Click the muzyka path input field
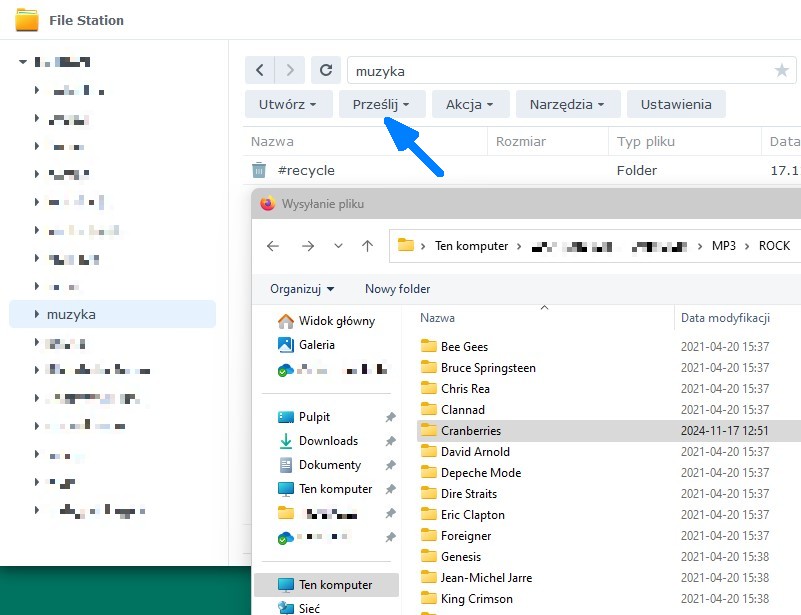The image size is (801, 615). click(572, 70)
